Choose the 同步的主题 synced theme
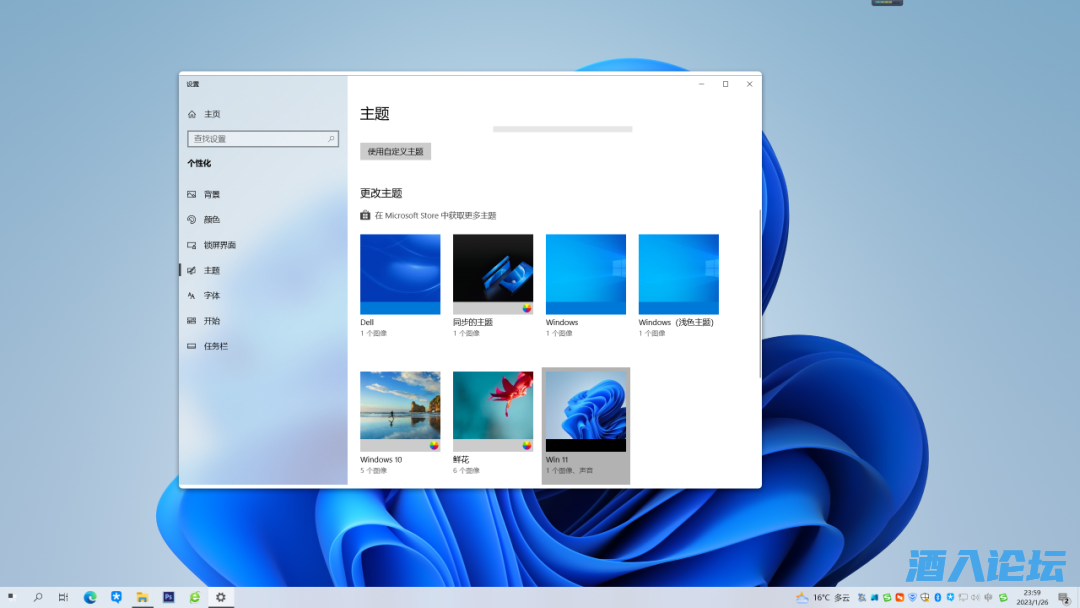This screenshot has width=1080, height=608. pyautogui.click(x=493, y=274)
